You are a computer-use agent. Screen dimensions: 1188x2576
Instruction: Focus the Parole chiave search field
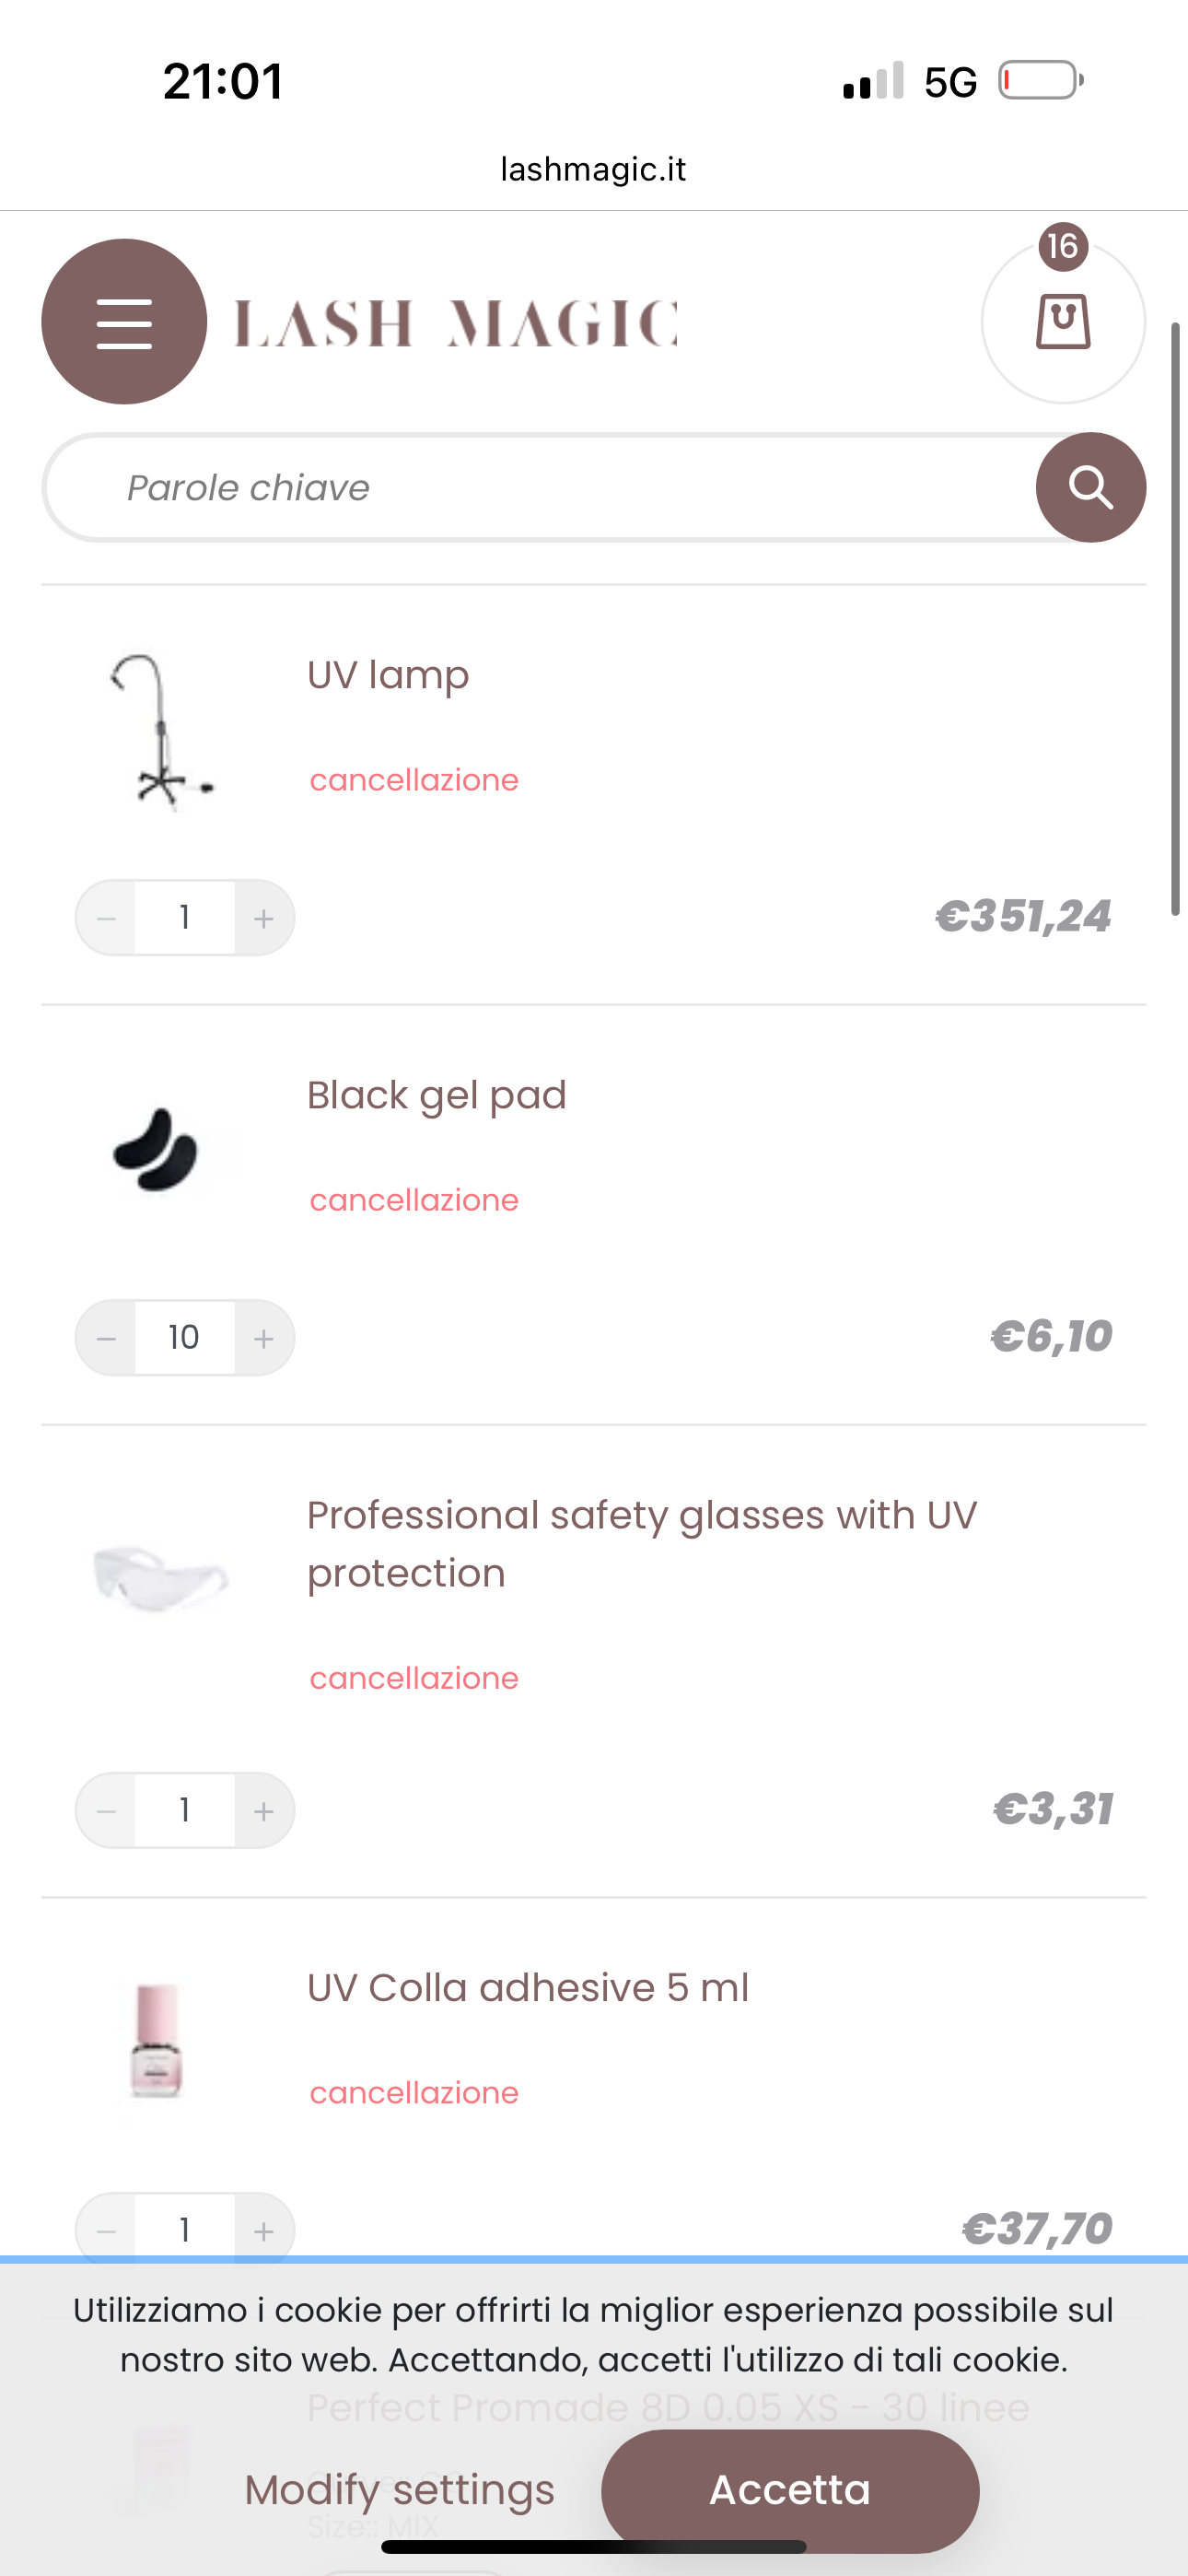[540, 488]
